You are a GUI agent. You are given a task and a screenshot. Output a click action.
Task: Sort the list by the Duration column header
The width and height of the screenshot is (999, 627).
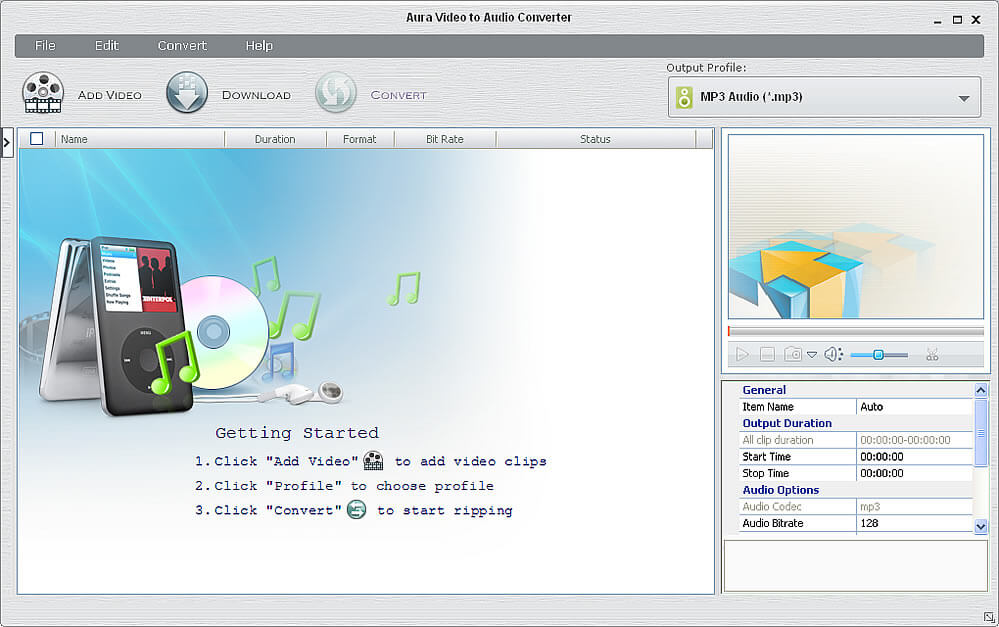click(x=275, y=139)
